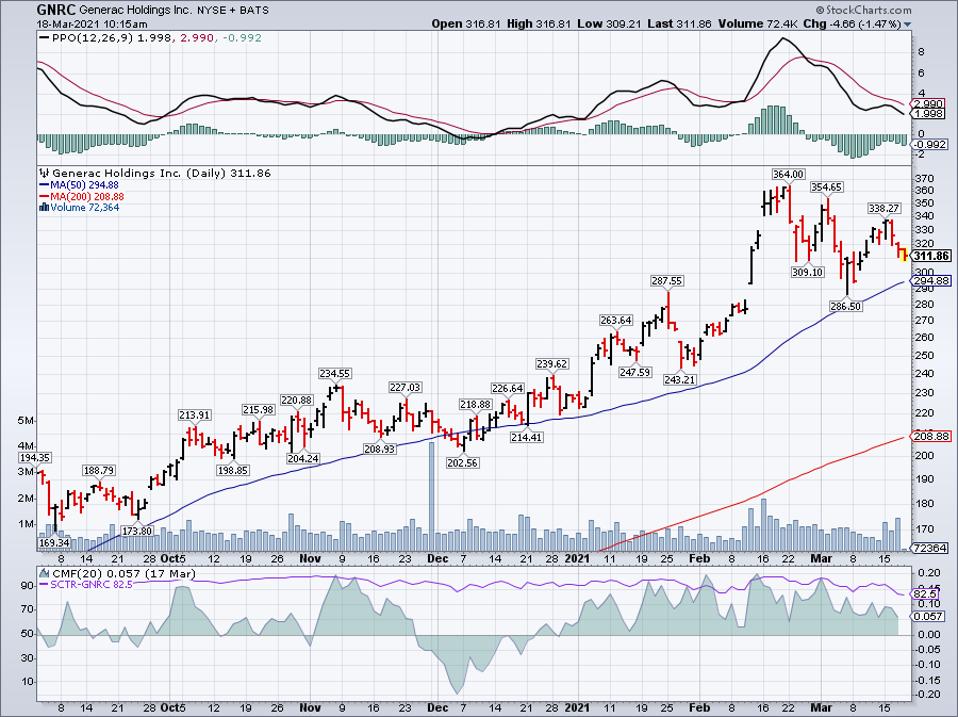The height and width of the screenshot is (717, 958).
Task: Click the volume bars icon in the legend
Action: 43,208
